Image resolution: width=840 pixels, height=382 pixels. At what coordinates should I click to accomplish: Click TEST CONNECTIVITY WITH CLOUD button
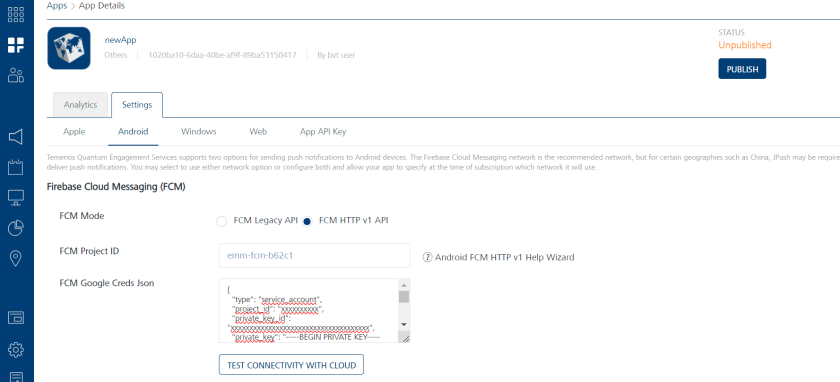pos(291,365)
